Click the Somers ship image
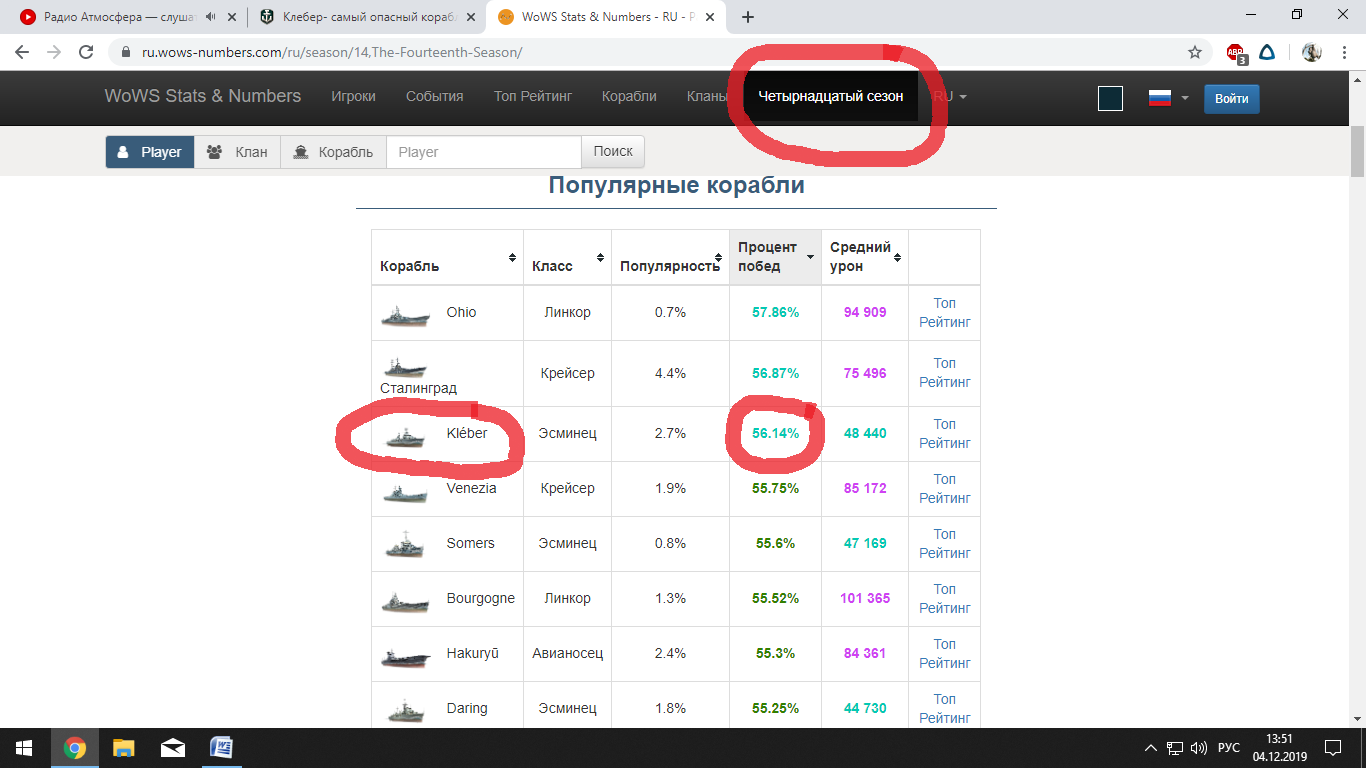This screenshot has height=768, width=1366. (x=405, y=546)
